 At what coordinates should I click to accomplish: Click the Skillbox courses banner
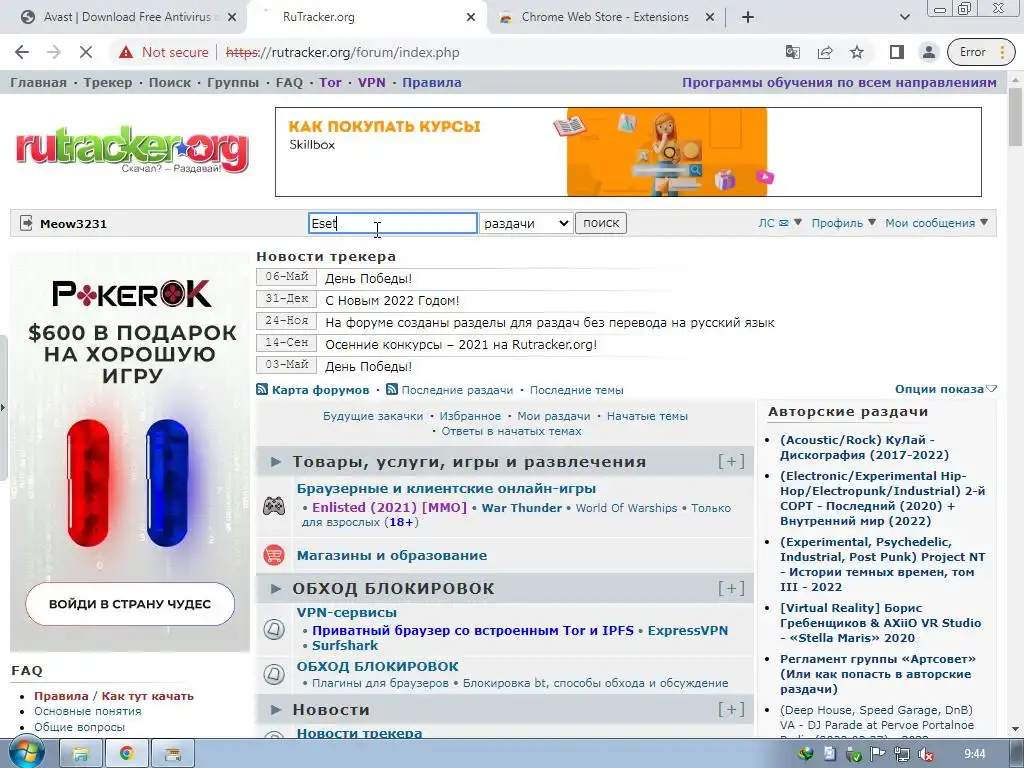point(628,152)
